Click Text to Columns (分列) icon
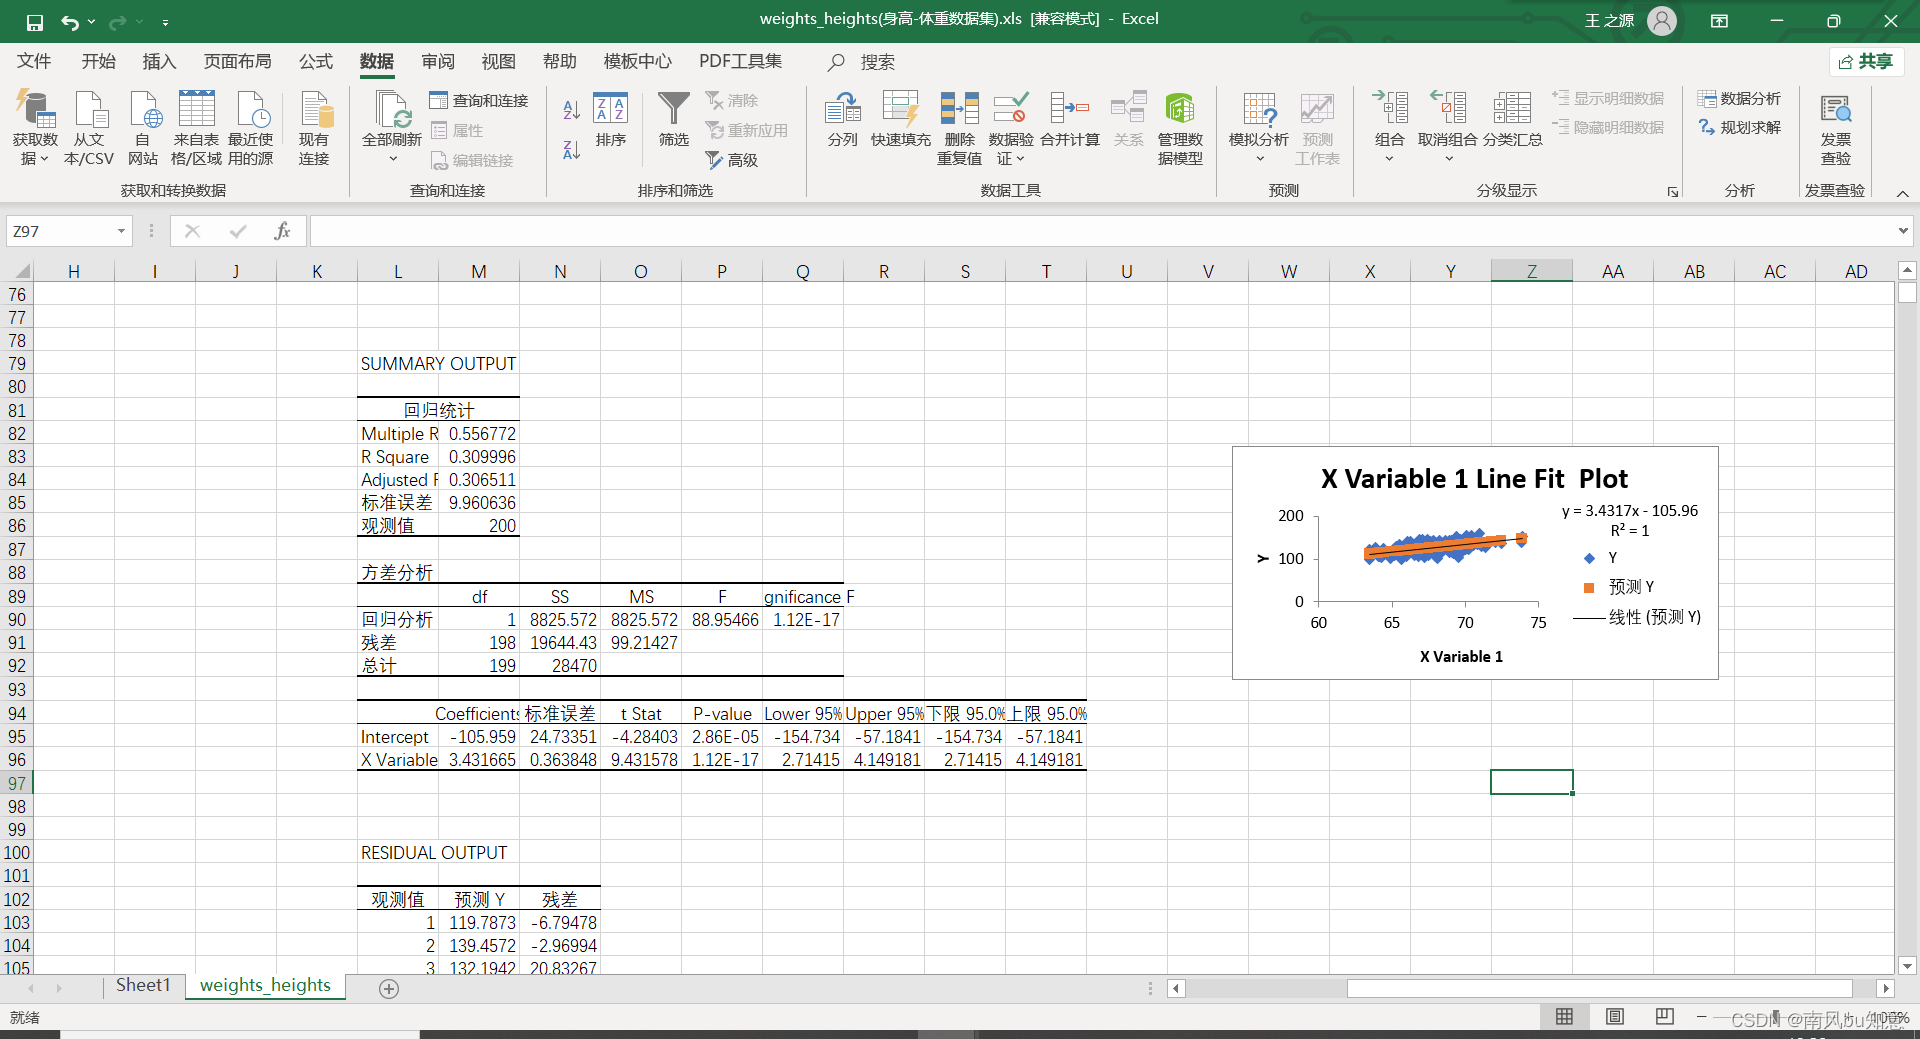This screenshot has width=1920, height=1039. pyautogui.click(x=843, y=120)
